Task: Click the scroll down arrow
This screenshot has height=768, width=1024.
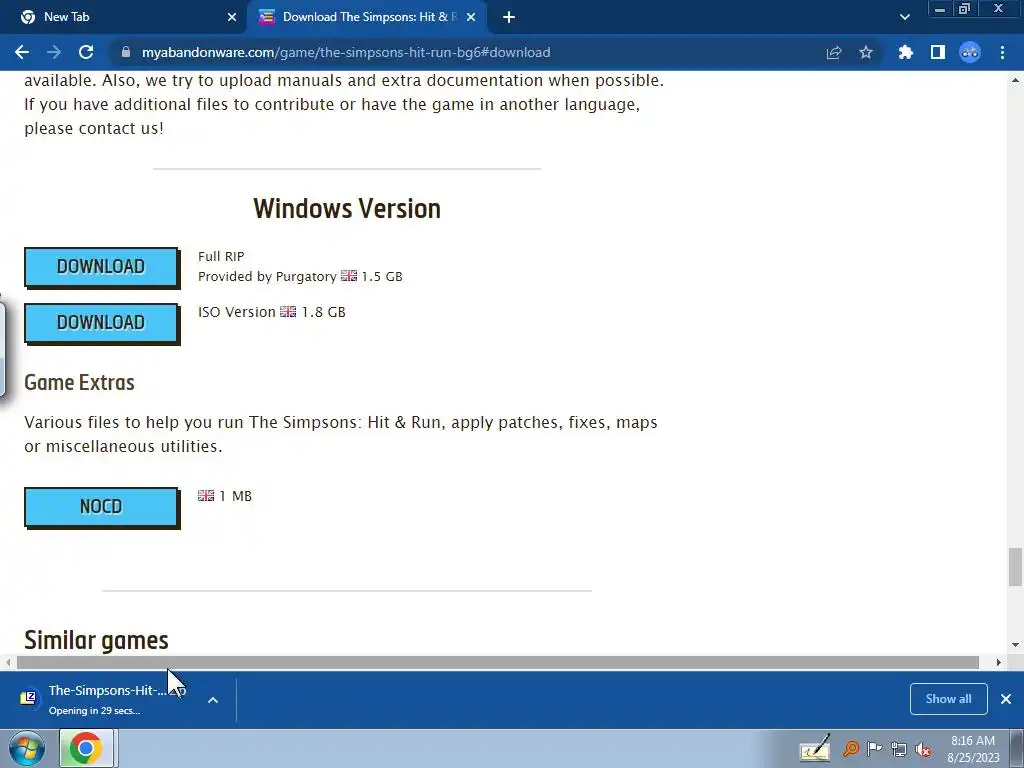Action: [x=1015, y=645]
